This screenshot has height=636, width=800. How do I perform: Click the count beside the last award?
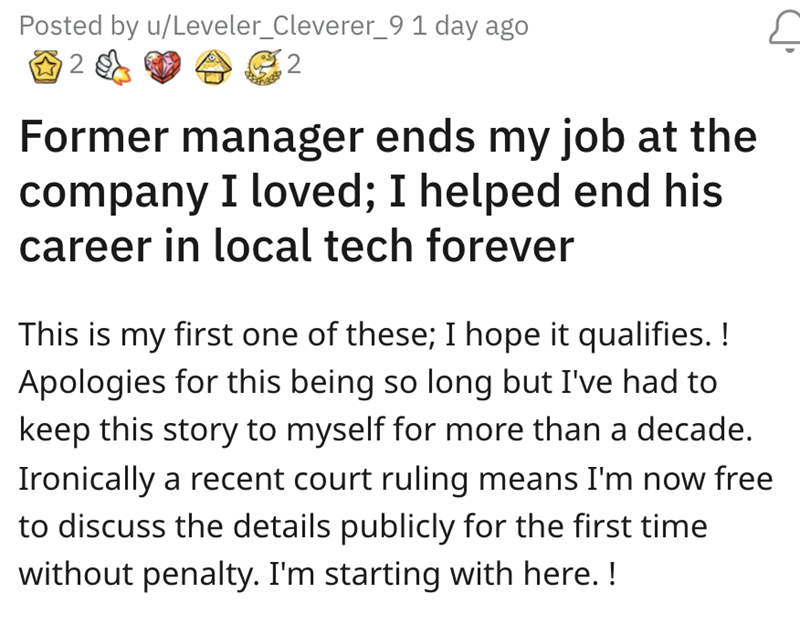(x=292, y=67)
